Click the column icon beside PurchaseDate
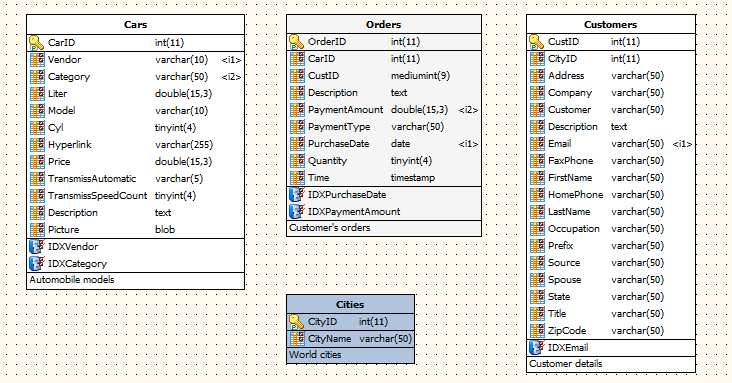This screenshot has height=383, width=732. pyautogui.click(x=297, y=144)
